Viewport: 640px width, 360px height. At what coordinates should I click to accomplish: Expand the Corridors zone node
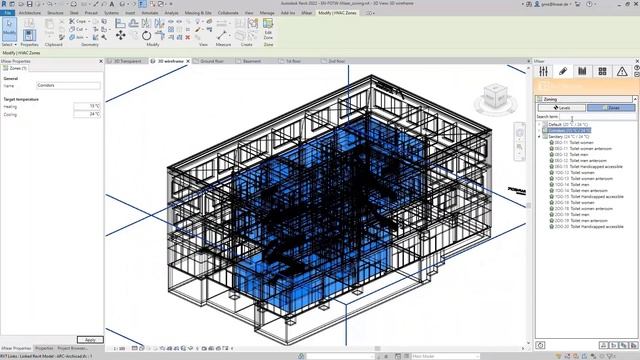[539, 131]
